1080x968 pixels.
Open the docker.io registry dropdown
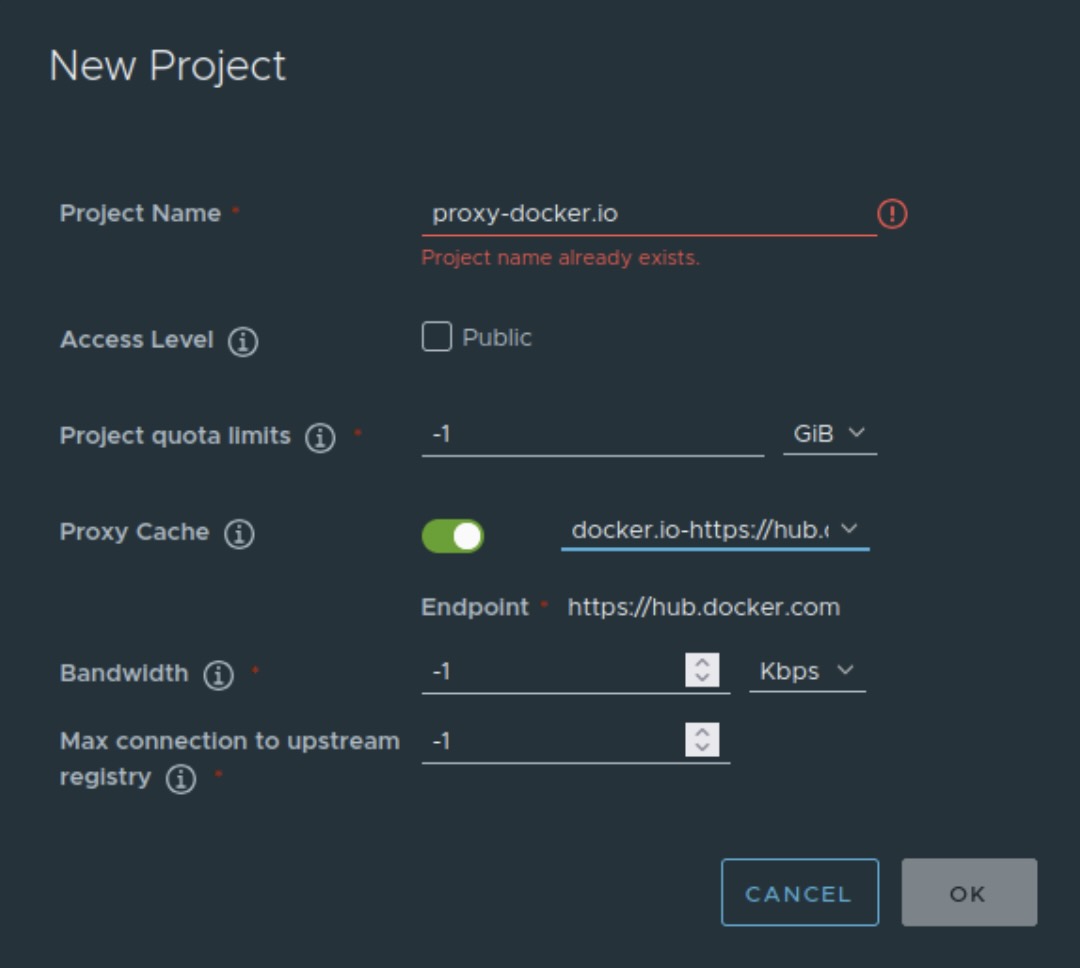coord(714,530)
